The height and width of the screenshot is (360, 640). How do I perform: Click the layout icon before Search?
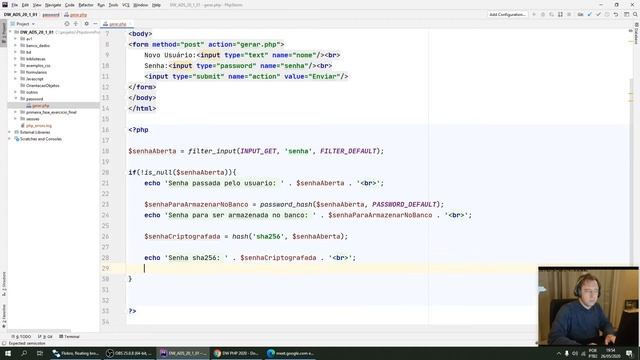point(627,14)
